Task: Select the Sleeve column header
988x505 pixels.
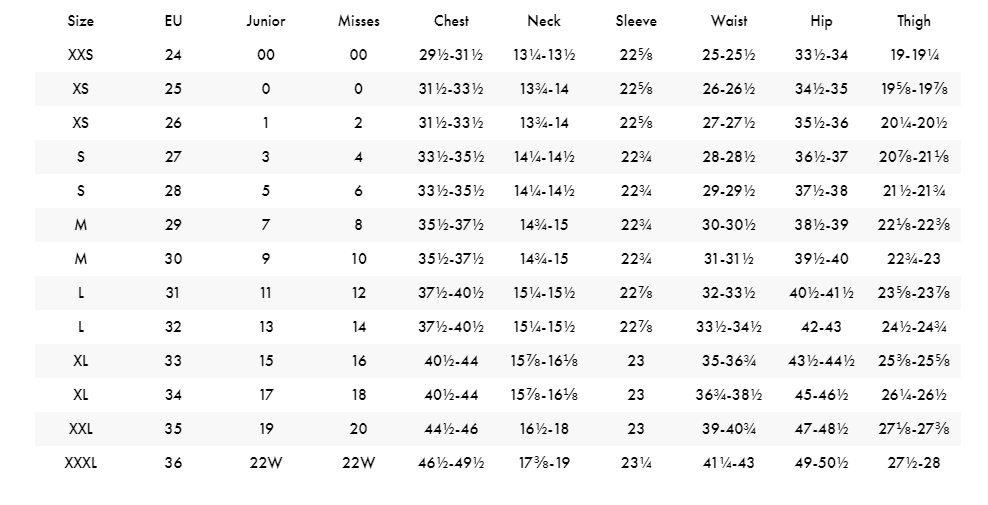Action: [636, 21]
